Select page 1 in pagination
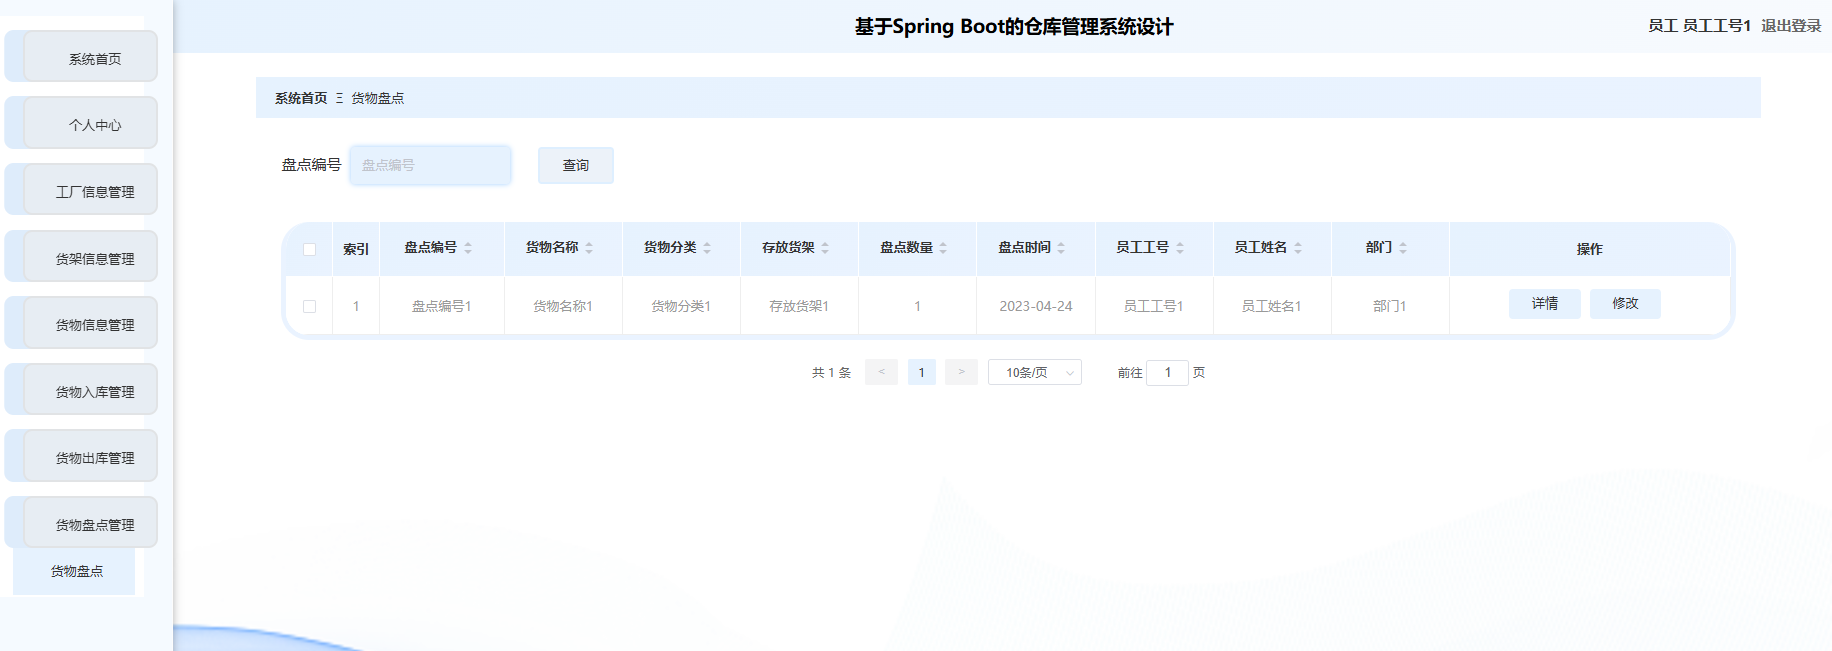Image resolution: width=1832 pixels, height=651 pixels. click(922, 372)
